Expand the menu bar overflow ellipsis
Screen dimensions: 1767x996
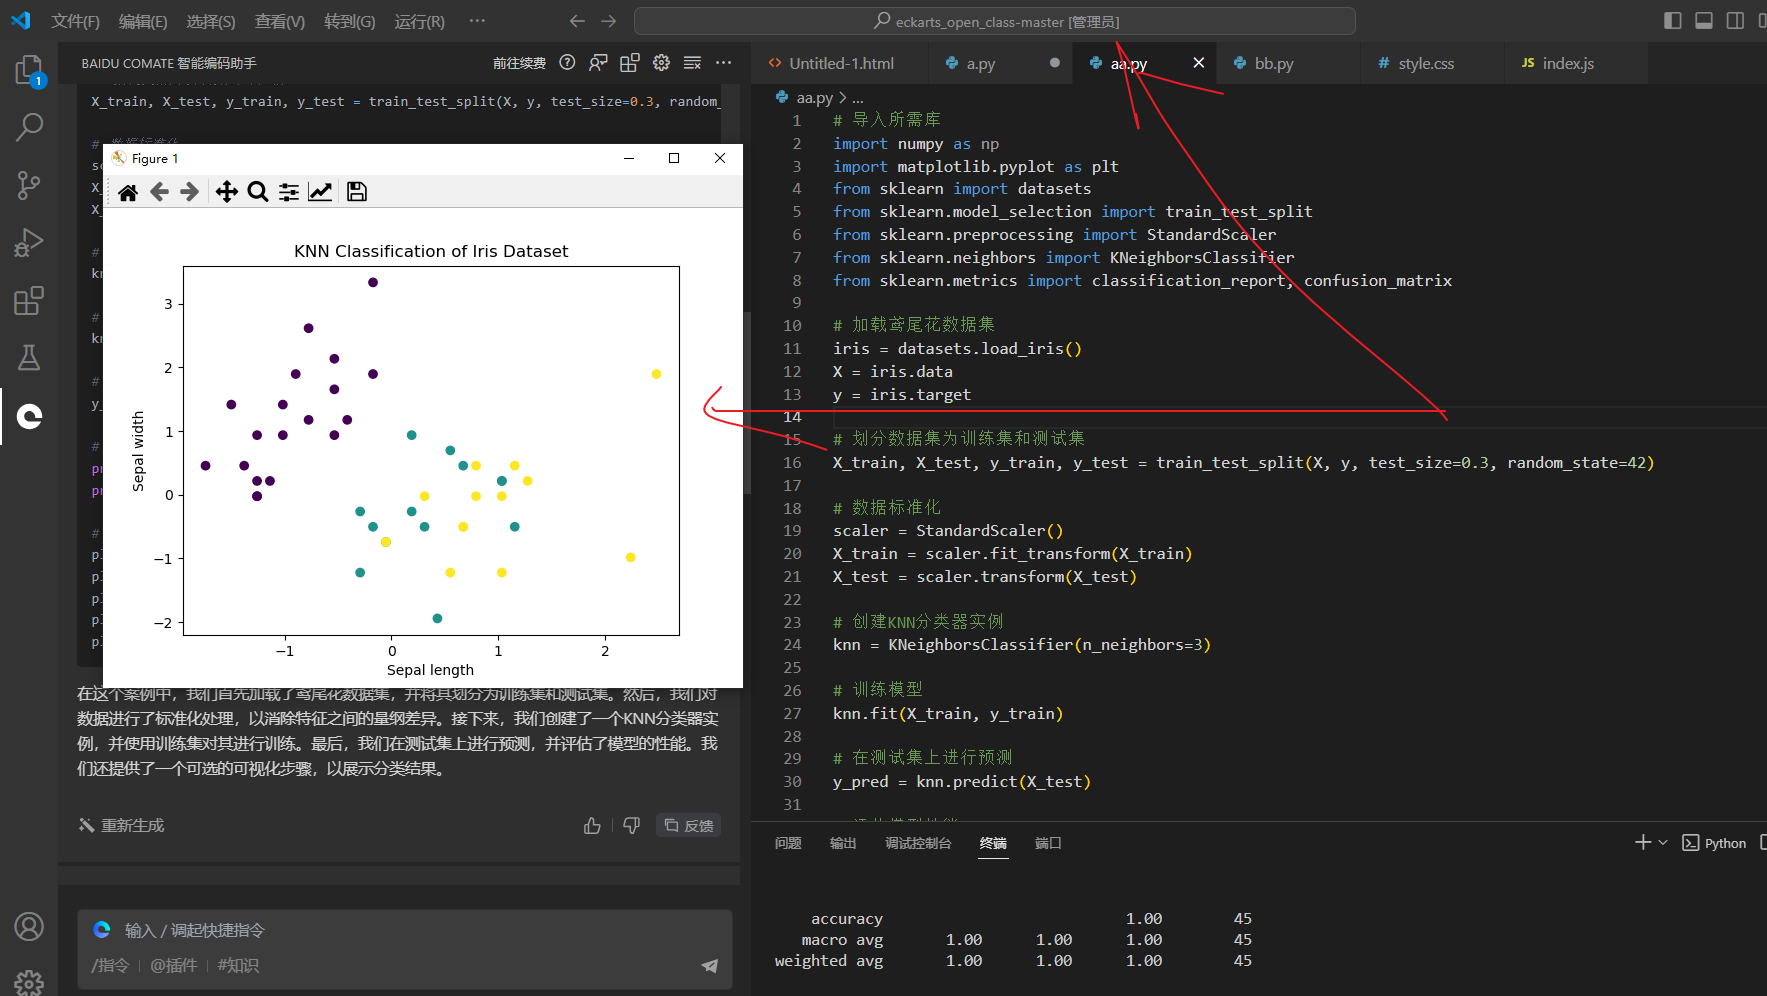click(477, 21)
